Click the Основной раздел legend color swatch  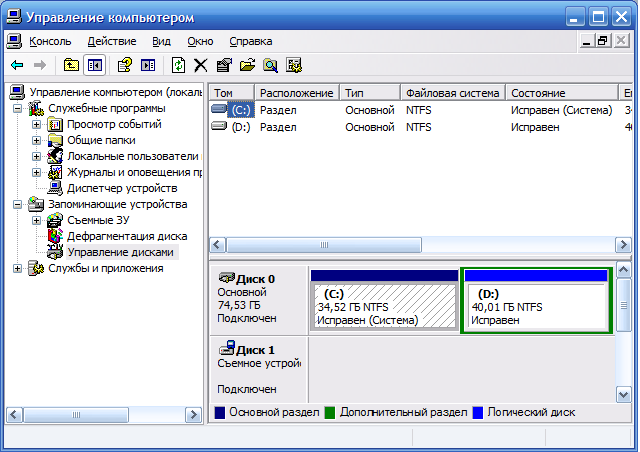(219, 412)
